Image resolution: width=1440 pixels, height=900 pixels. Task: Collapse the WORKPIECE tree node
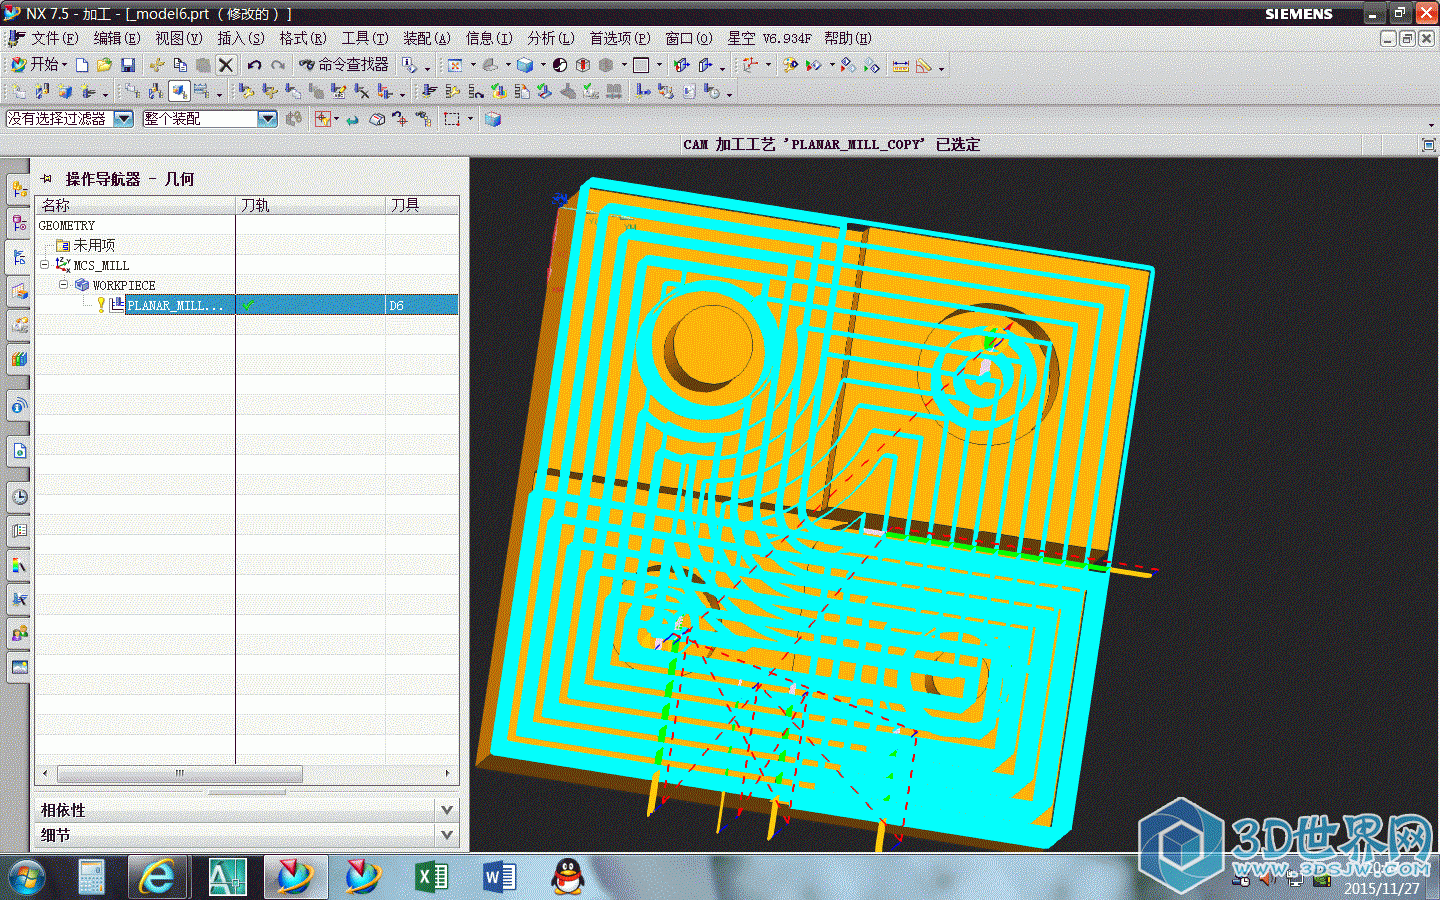[63, 285]
